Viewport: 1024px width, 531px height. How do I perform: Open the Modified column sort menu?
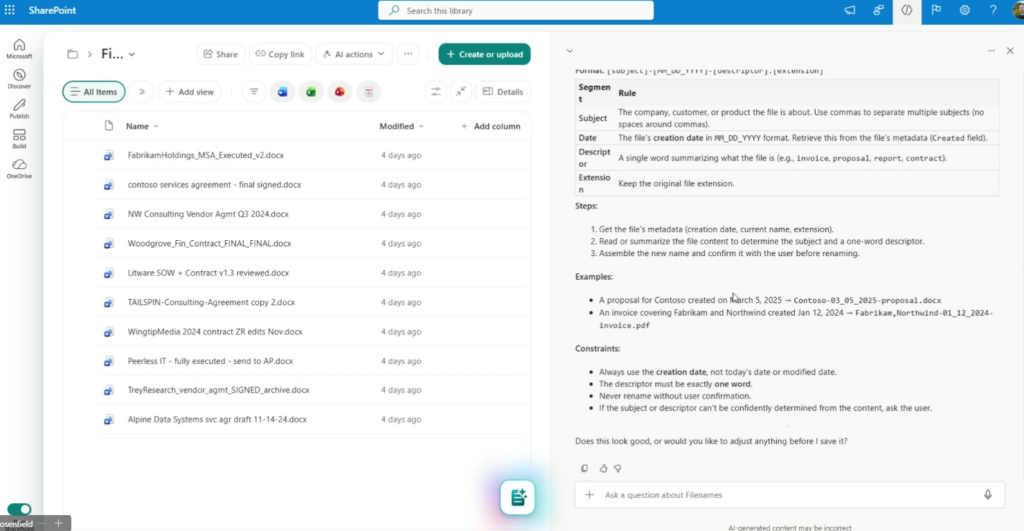(x=402, y=126)
